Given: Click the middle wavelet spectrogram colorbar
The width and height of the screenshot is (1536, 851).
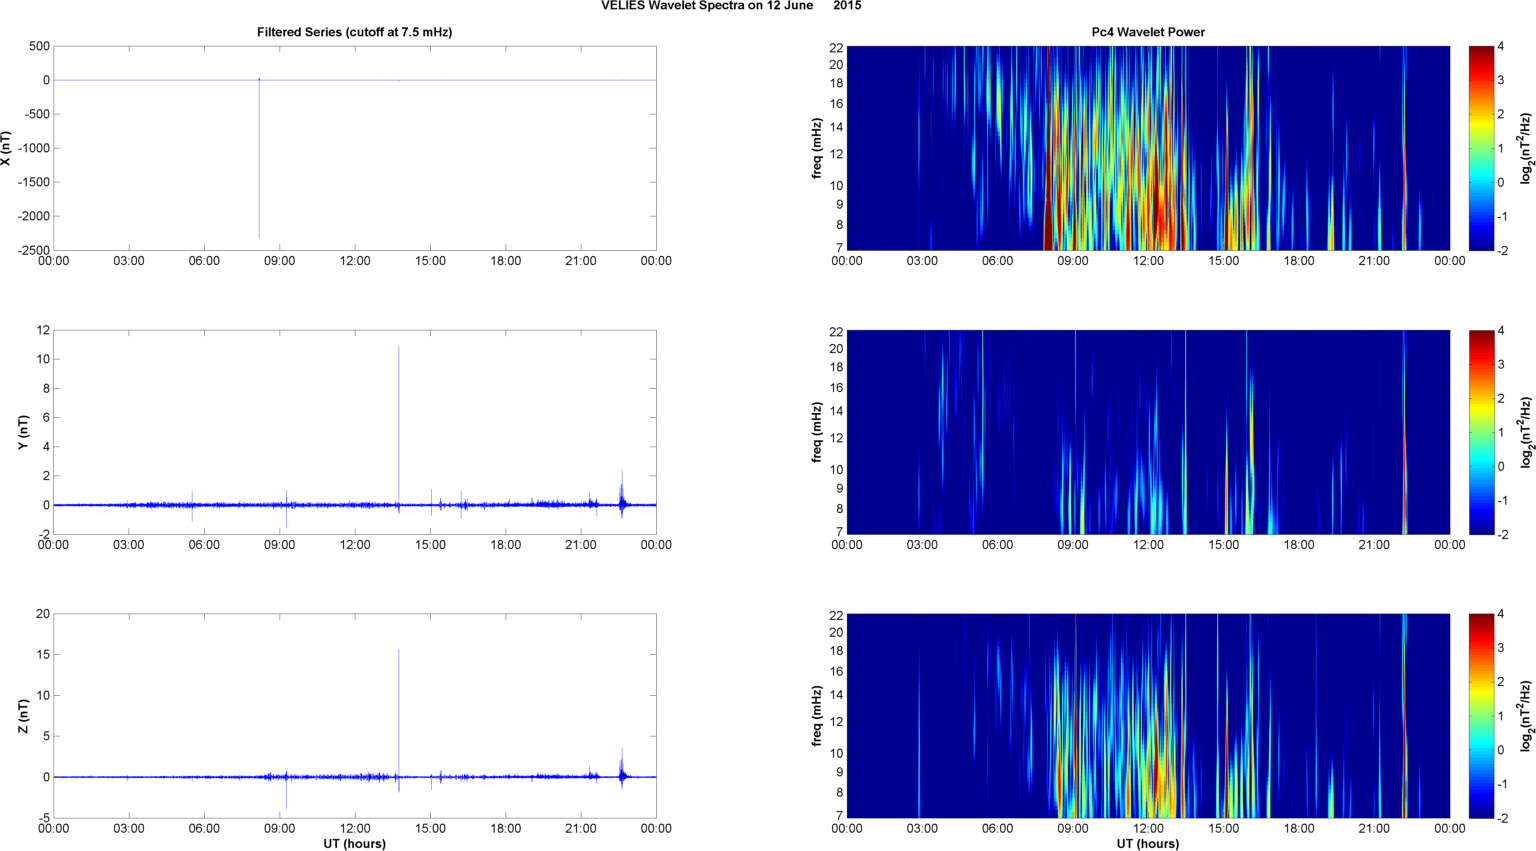Looking at the screenshot, I should click(x=1481, y=432).
